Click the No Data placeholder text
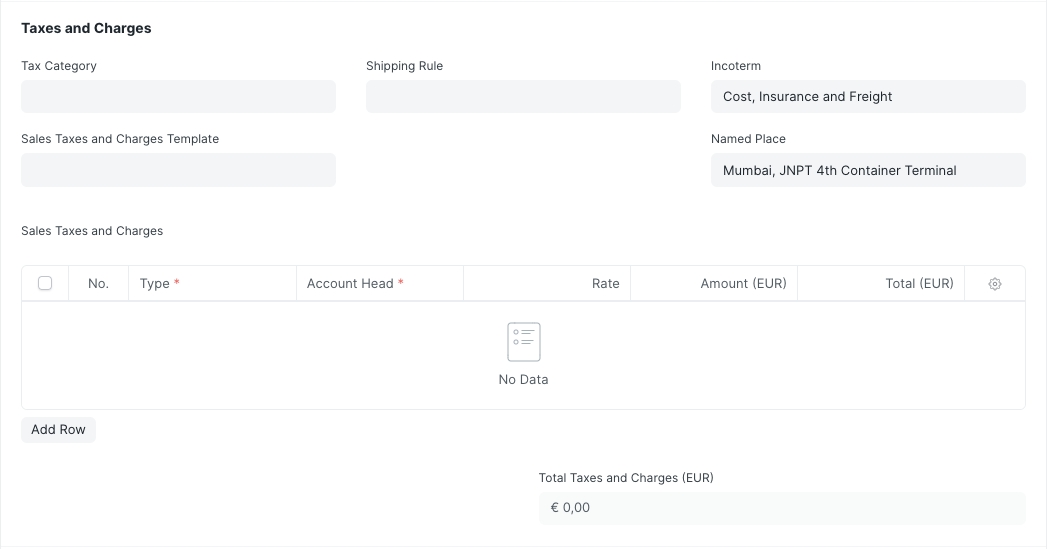1047x549 pixels. click(523, 380)
